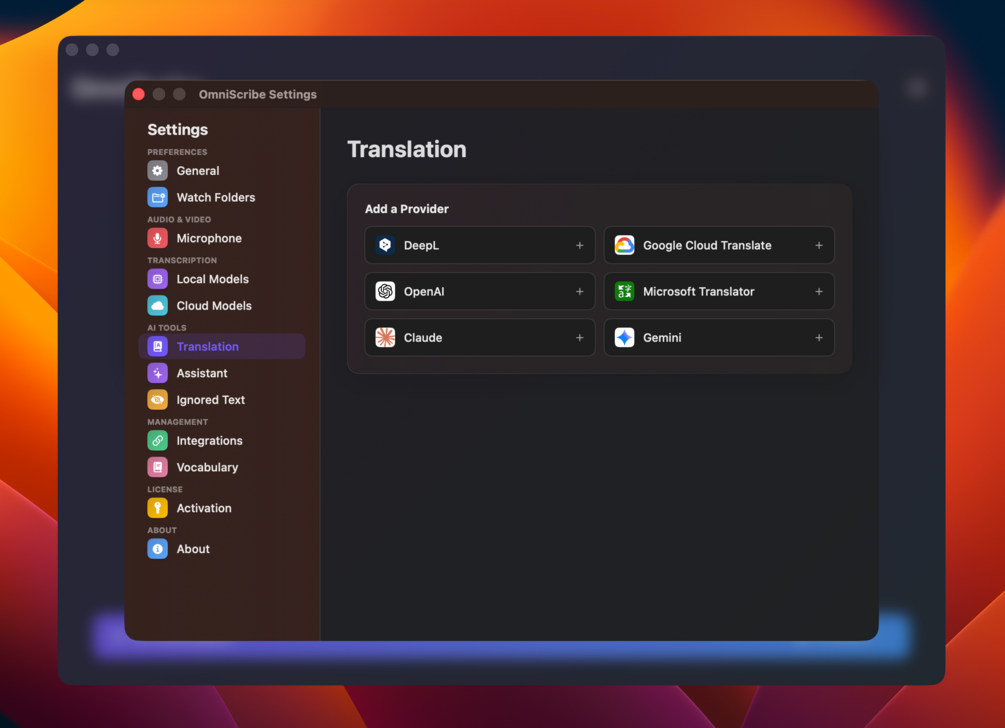Click the pink Vocabulary book icon
The width and height of the screenshot is (1005, 728).
coord(158,467)
